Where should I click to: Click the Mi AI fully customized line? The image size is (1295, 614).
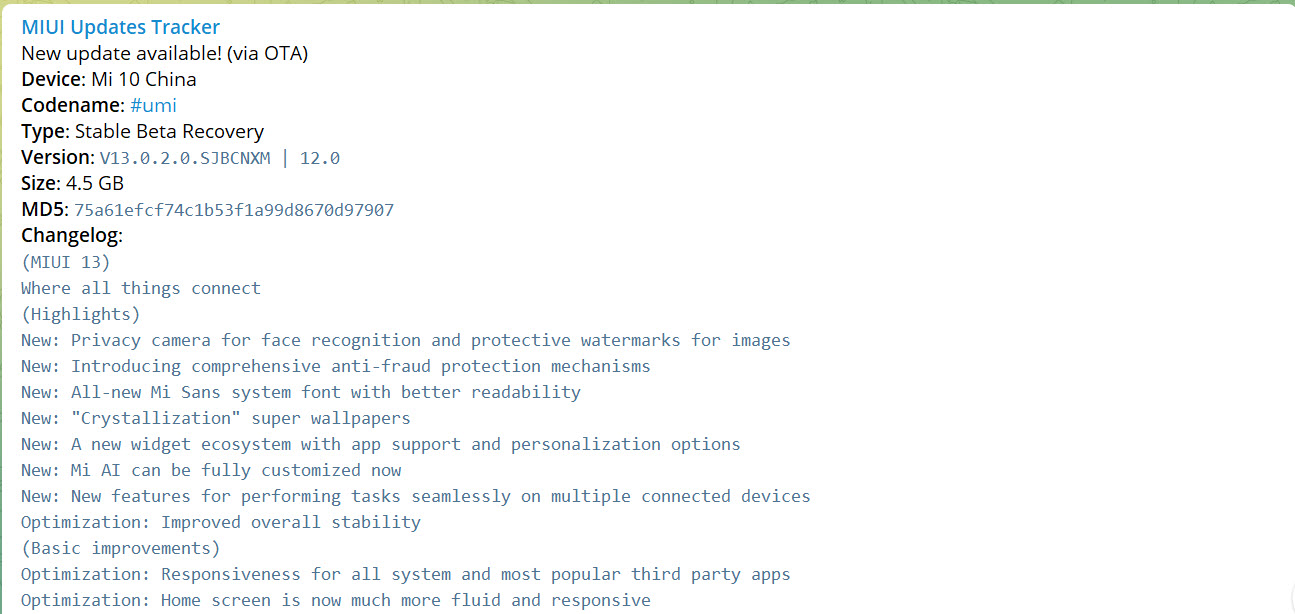click(211, 470)
